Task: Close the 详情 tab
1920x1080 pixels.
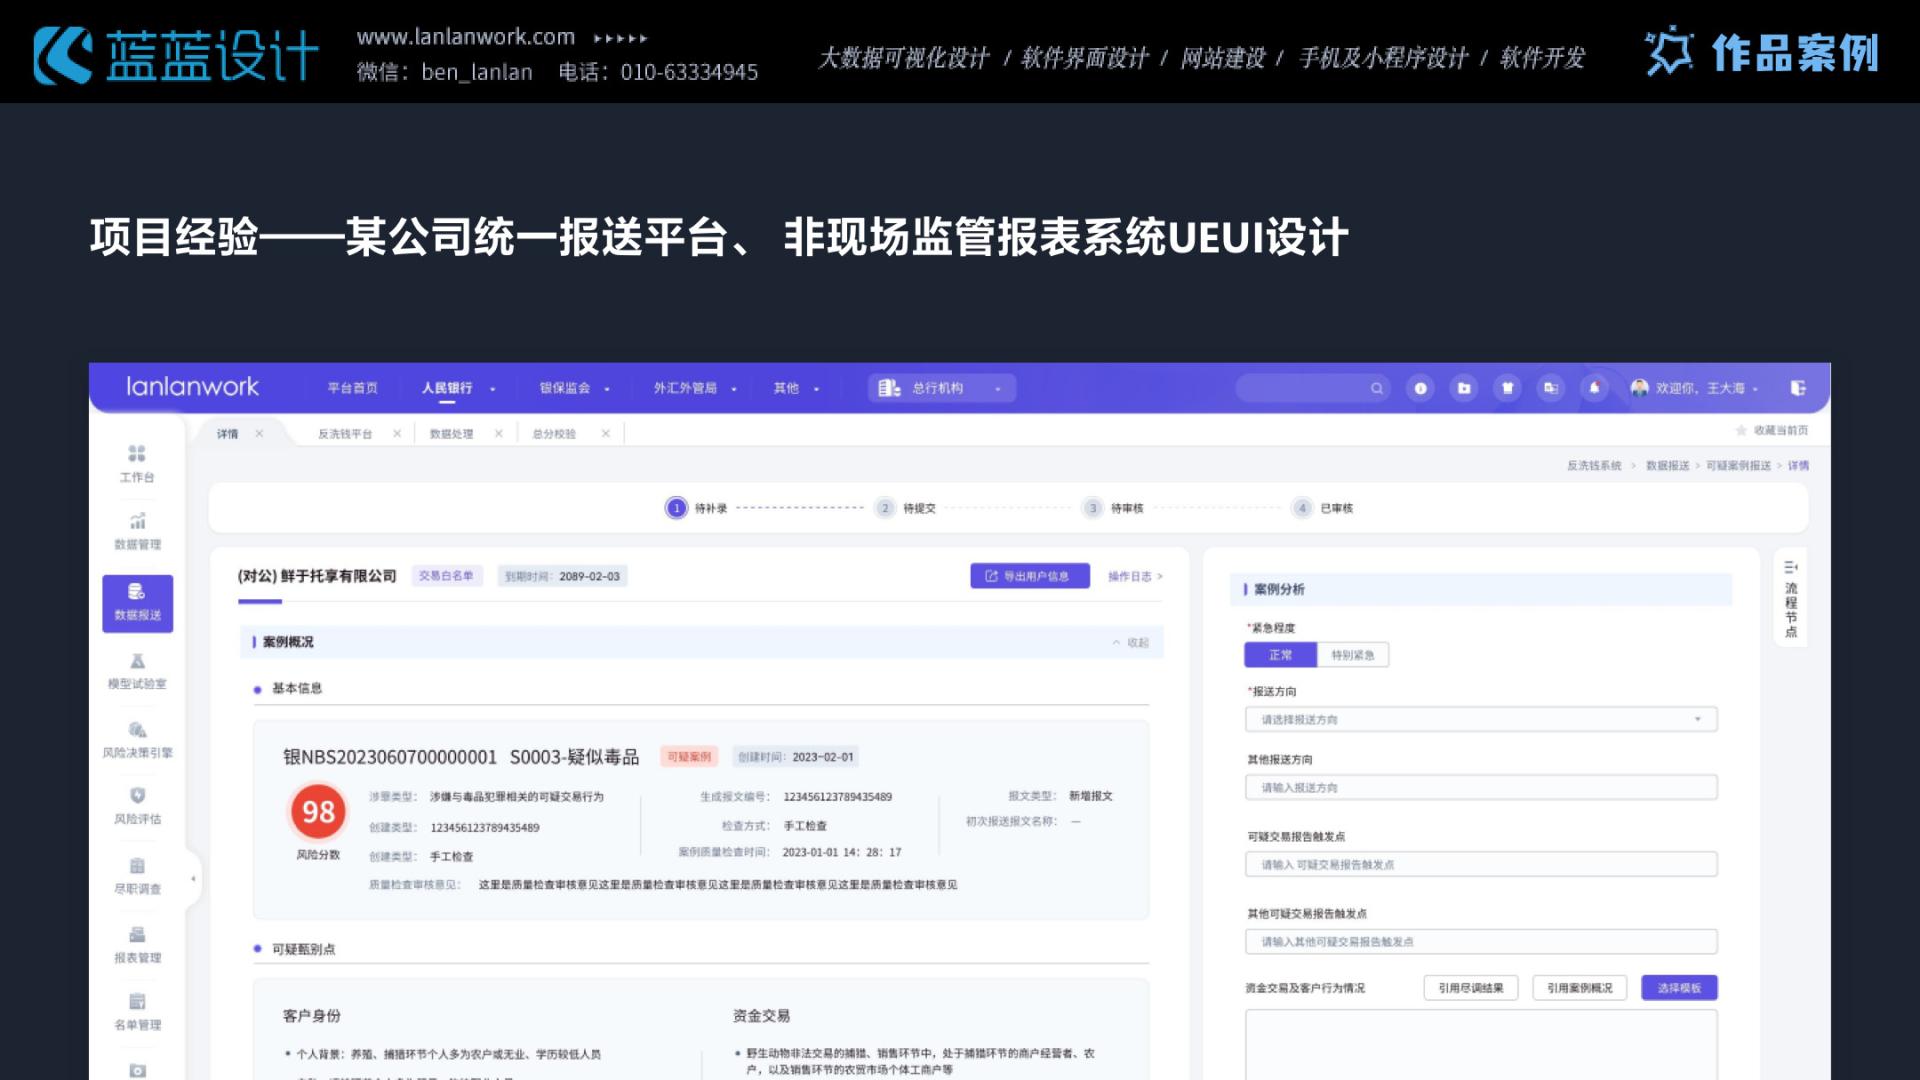Action: tap(259, 433)
